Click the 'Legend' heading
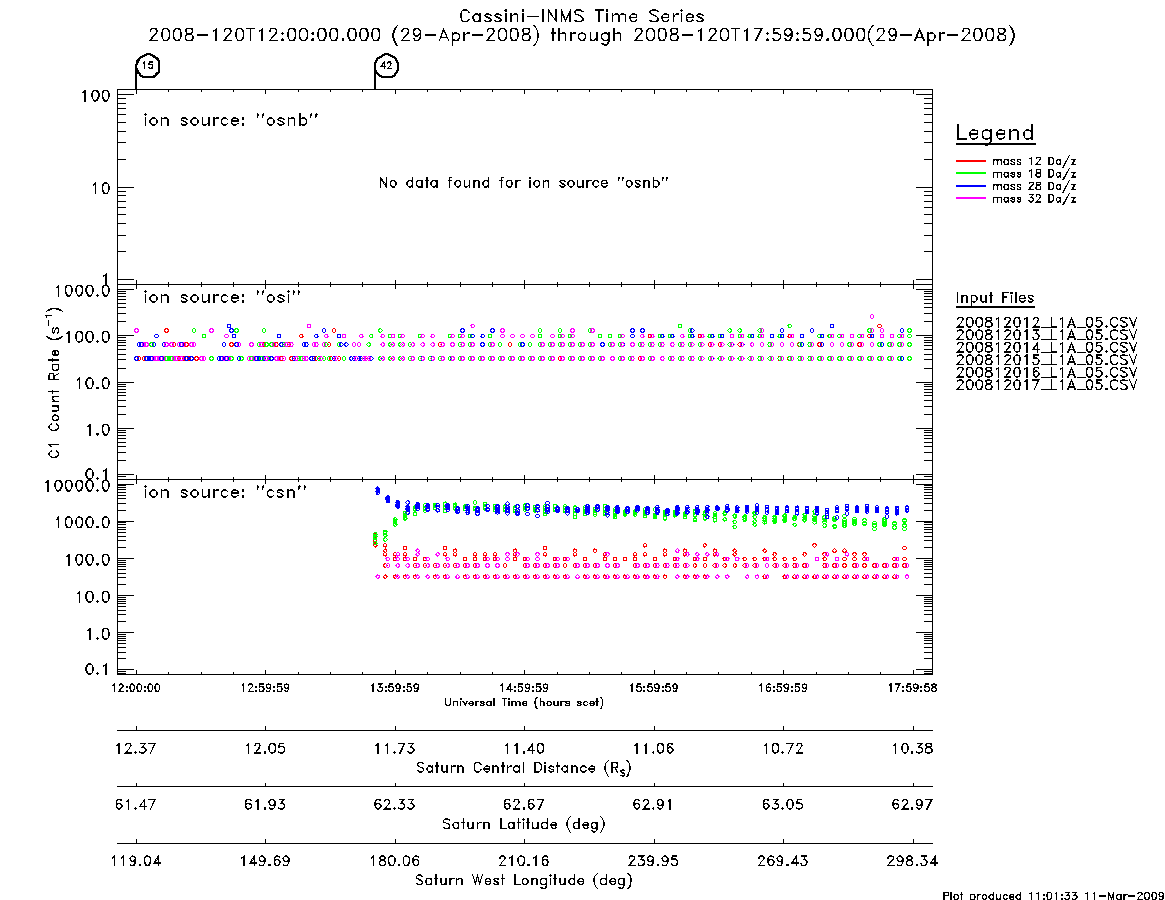 pos(995,134)
